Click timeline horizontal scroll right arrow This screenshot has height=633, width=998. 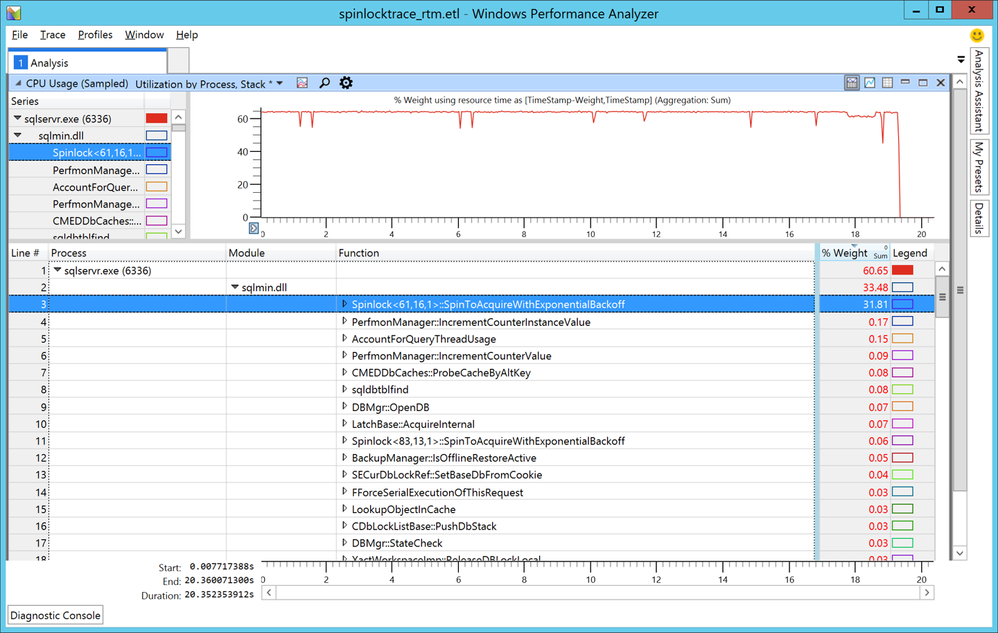pyautogui.click(x=927, y=592)
